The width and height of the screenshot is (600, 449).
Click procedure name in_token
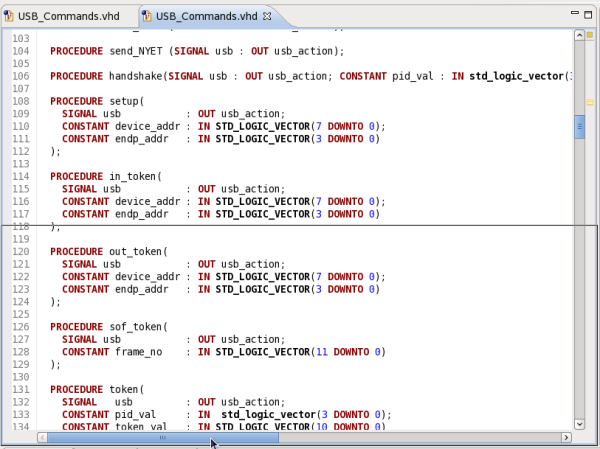coord(133,176)
